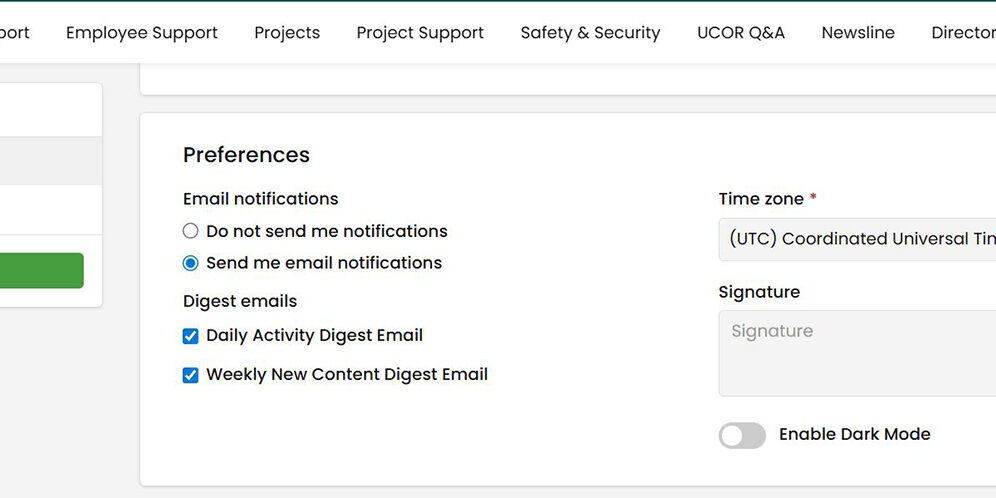Open the Employee Support menu
The image size is (996, 498).
(x=141, y=33)
